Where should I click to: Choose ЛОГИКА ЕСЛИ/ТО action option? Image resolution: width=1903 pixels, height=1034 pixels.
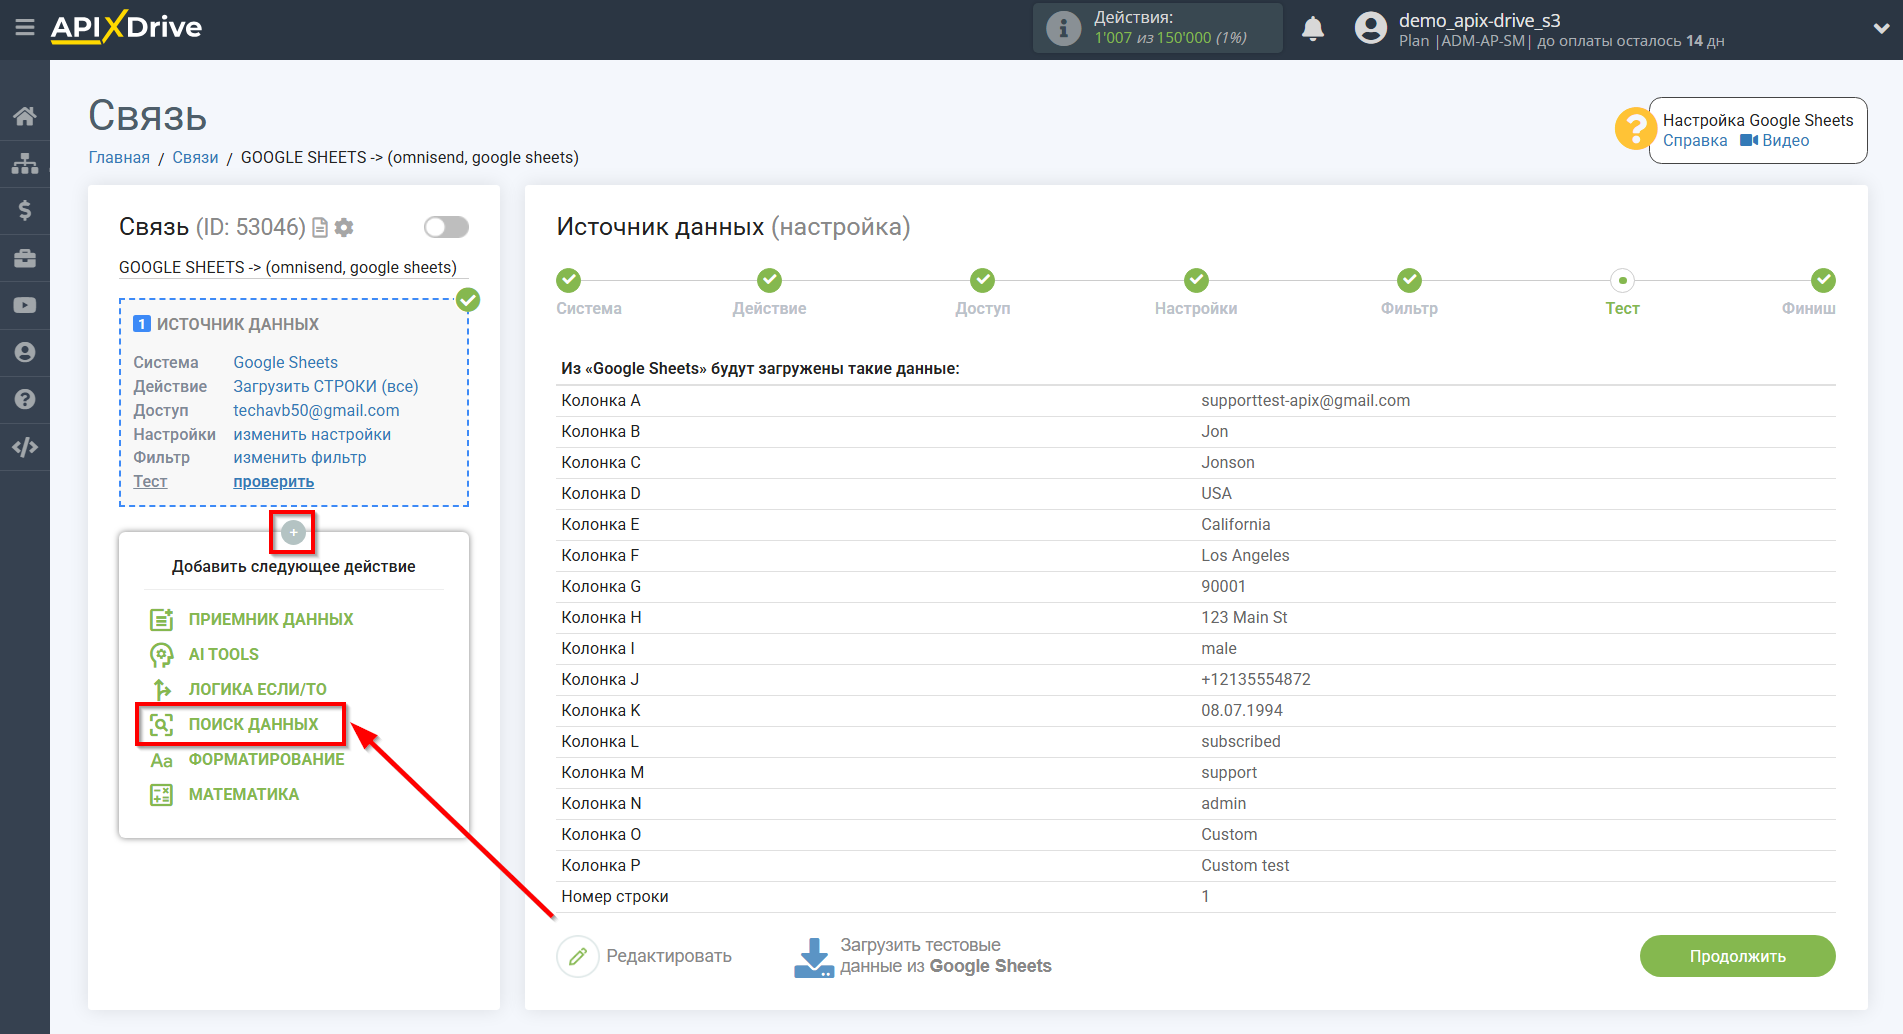pos(257,689)
